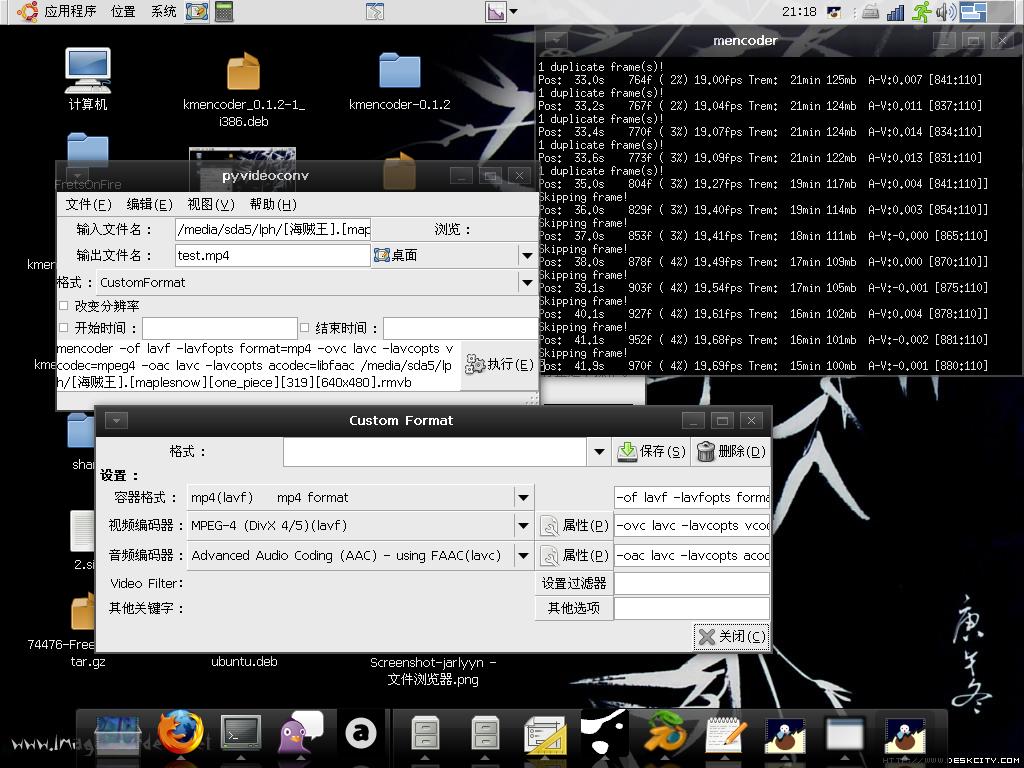Toggle the 结束时间 checkbox
The image size is (1024, 768).
click(304, 328)
